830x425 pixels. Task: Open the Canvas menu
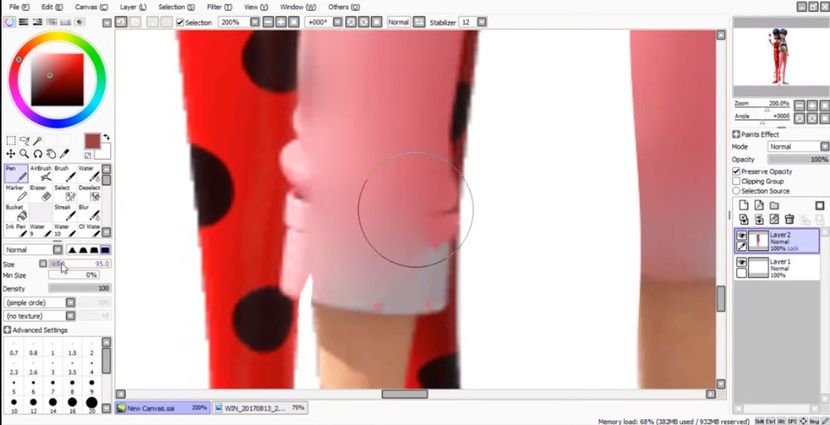point(91,7)
